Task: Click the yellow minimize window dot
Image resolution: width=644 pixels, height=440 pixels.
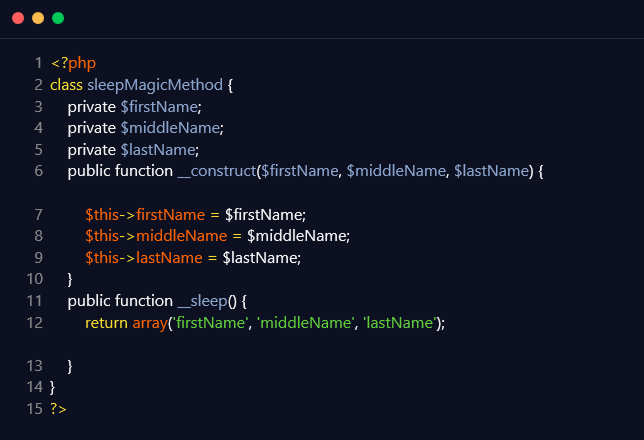Action: (x=38, y=18)
